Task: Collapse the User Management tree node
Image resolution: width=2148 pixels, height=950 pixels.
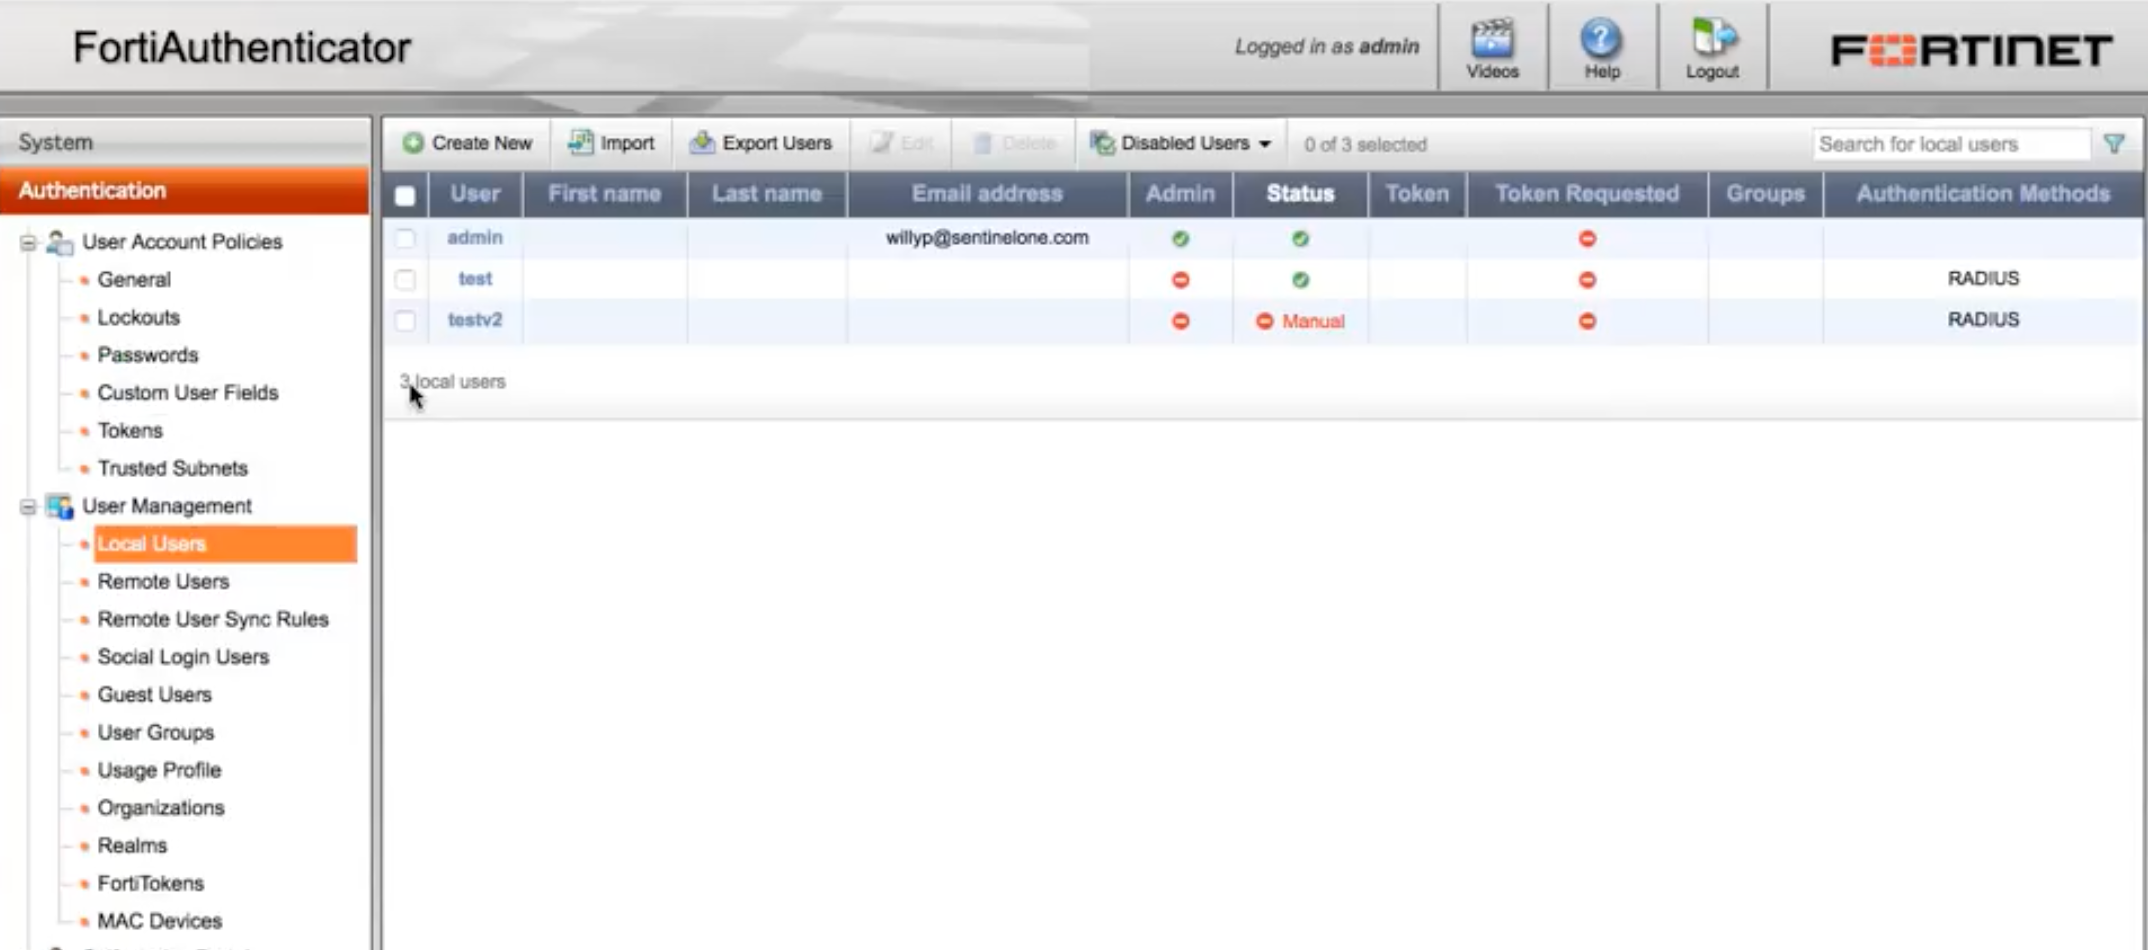Action: 28,507
